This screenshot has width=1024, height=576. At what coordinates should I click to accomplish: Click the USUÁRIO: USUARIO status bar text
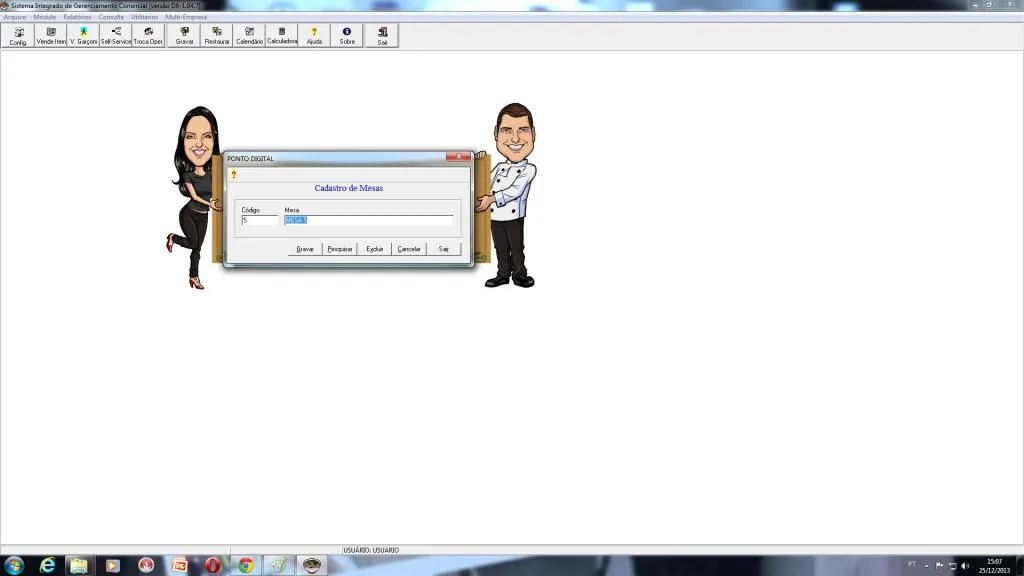coord(371,551)
